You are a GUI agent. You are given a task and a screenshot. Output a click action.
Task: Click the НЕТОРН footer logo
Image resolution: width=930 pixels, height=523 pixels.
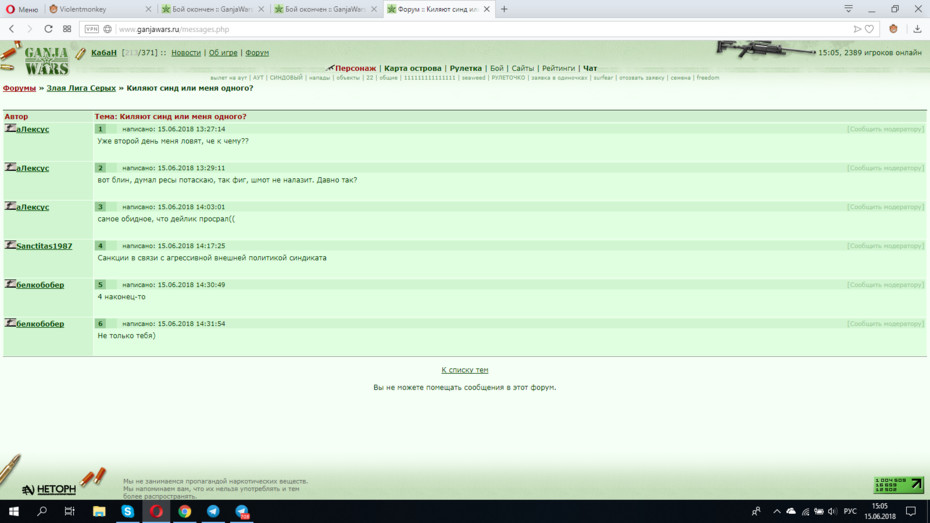tap(49, 489)
